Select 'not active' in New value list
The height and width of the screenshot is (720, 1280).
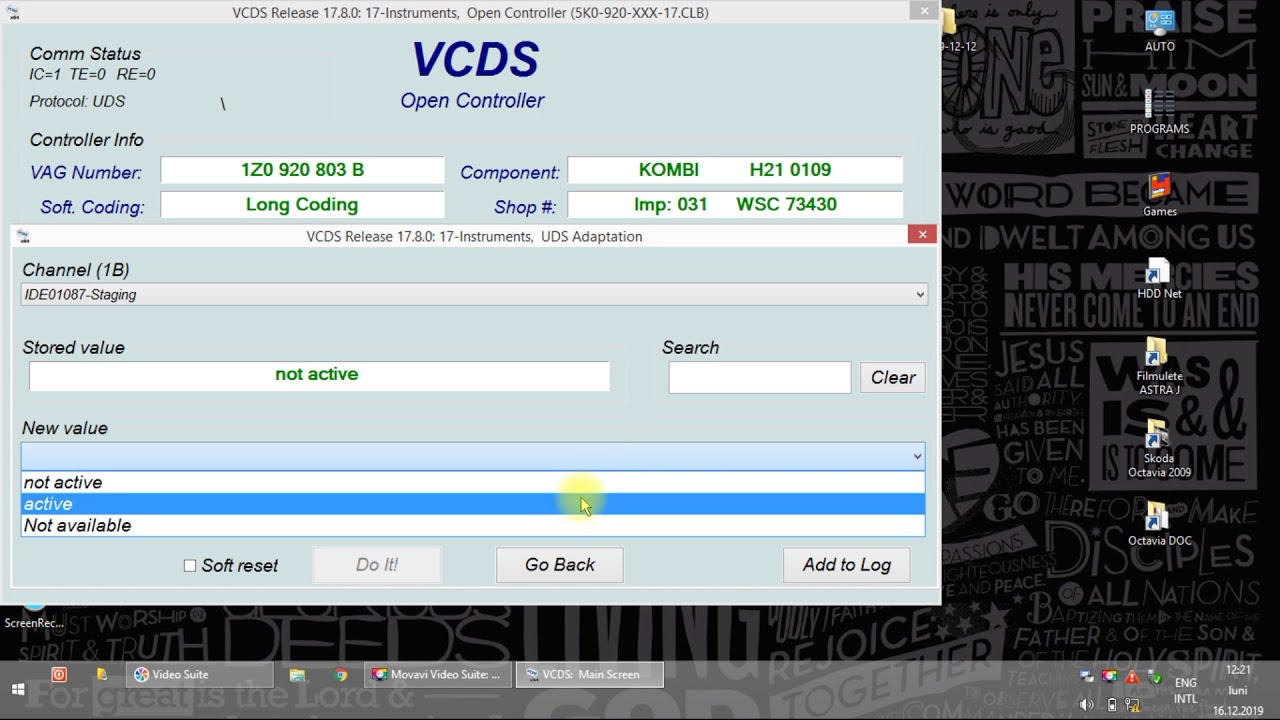(473, 483)
